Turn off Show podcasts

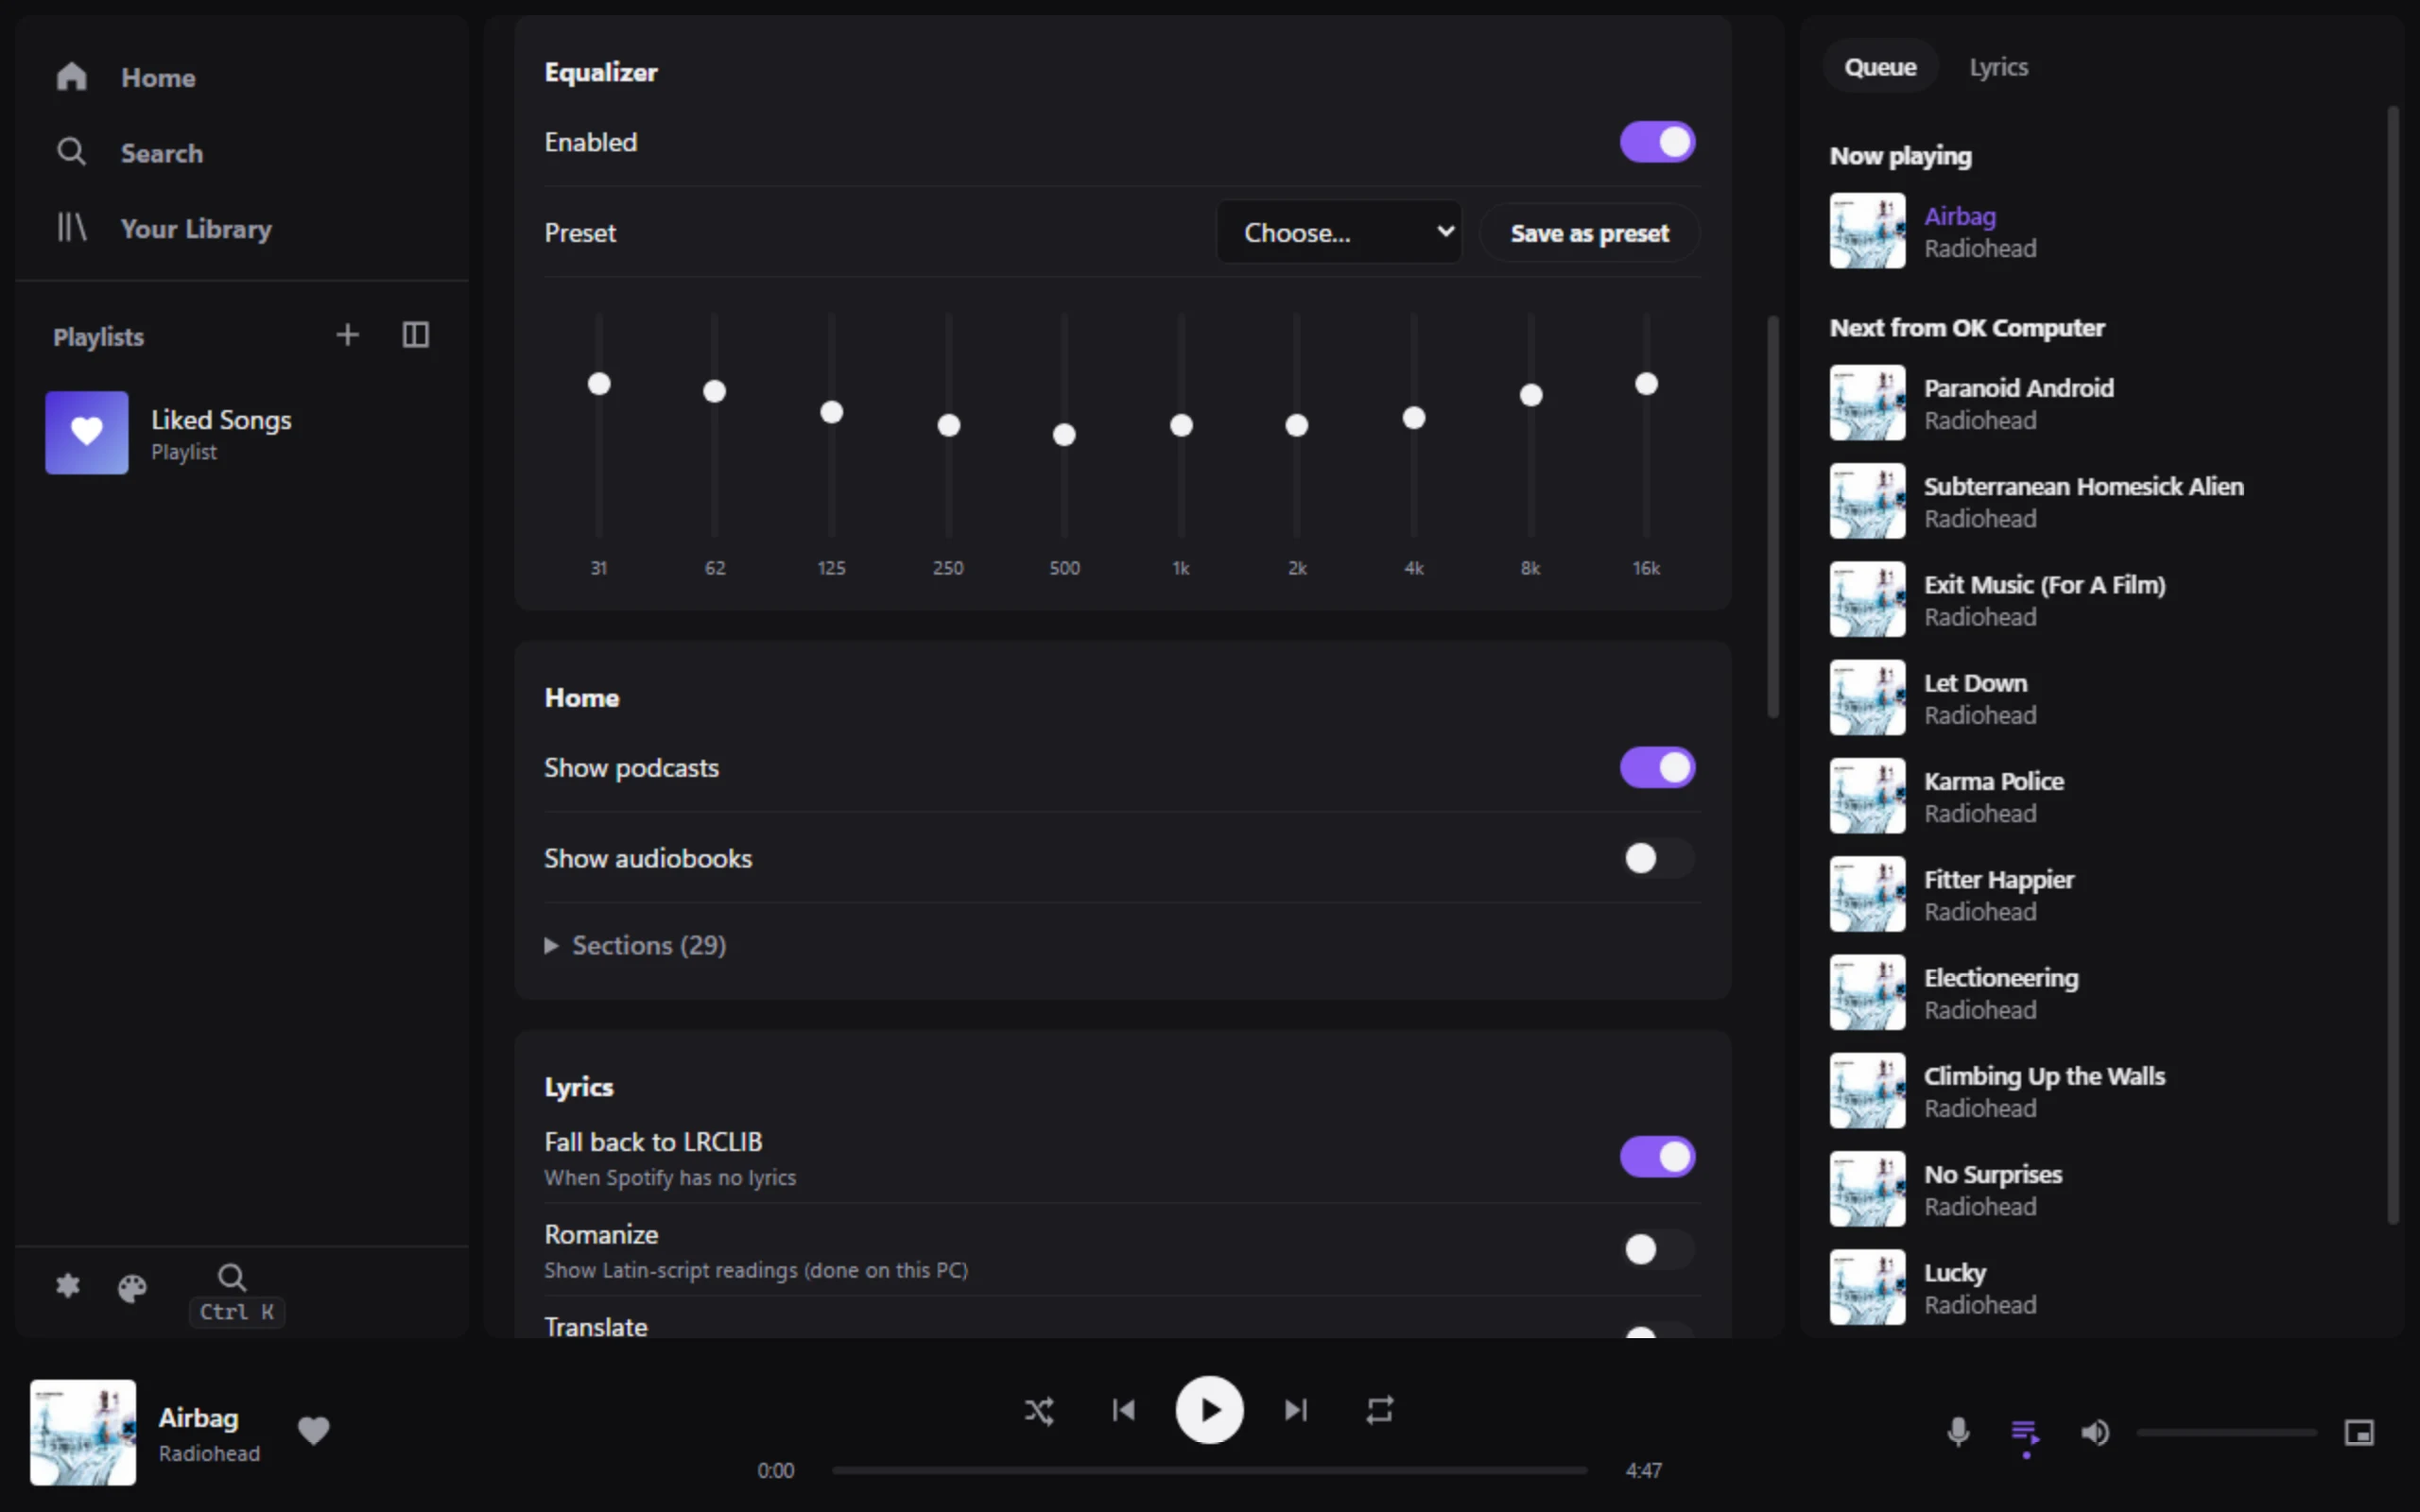(x=1657, y=768)
